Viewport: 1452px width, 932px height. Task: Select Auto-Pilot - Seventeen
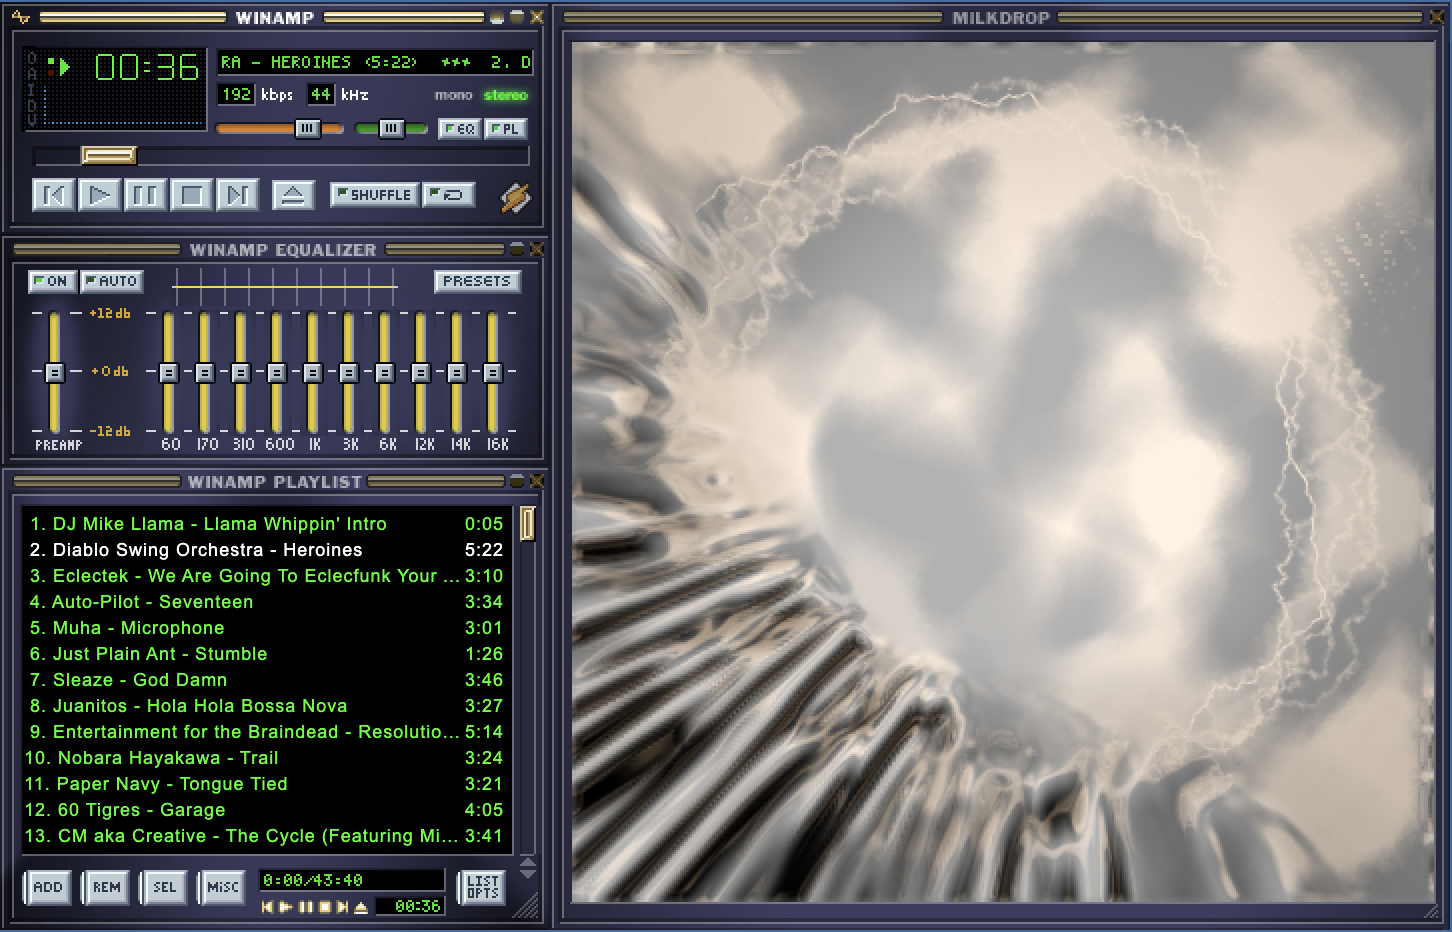coord(266,601)
